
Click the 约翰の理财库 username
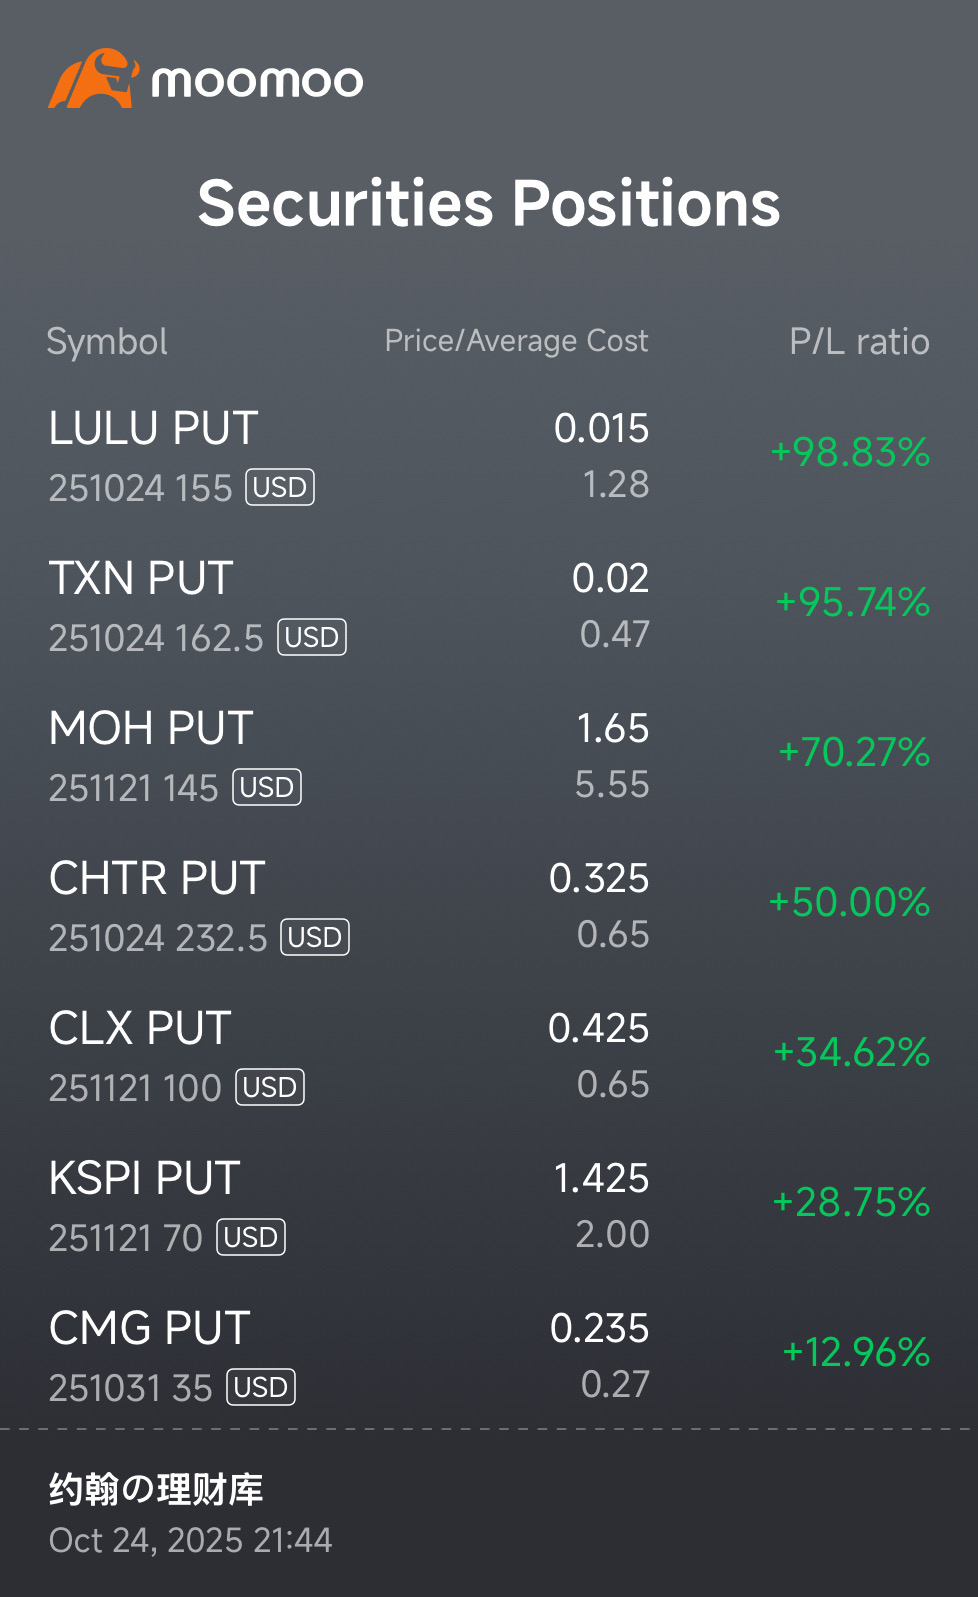pyautogui.click(x=156, y=1490)
